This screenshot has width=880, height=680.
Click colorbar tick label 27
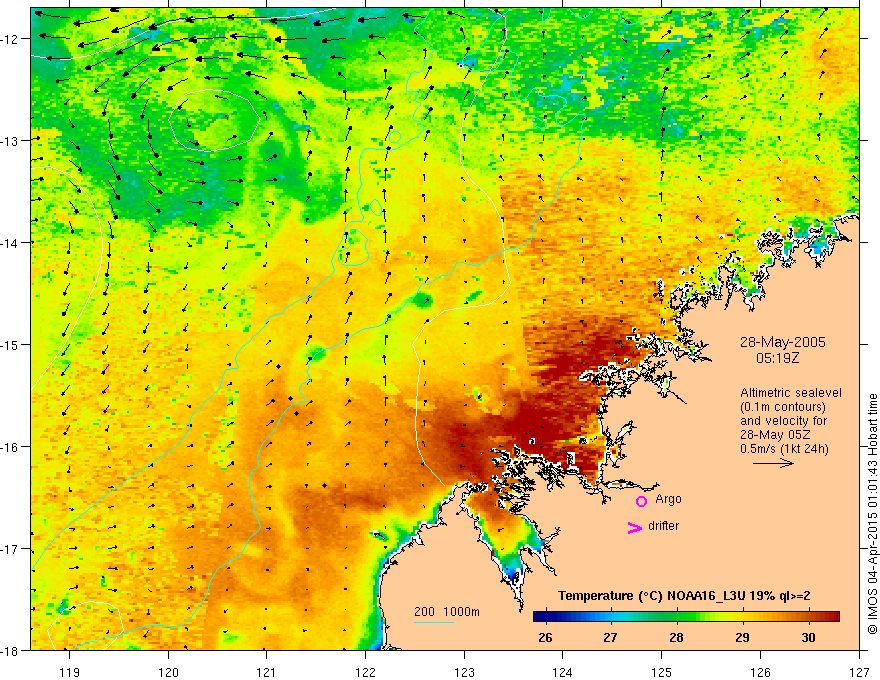point(611,637)
